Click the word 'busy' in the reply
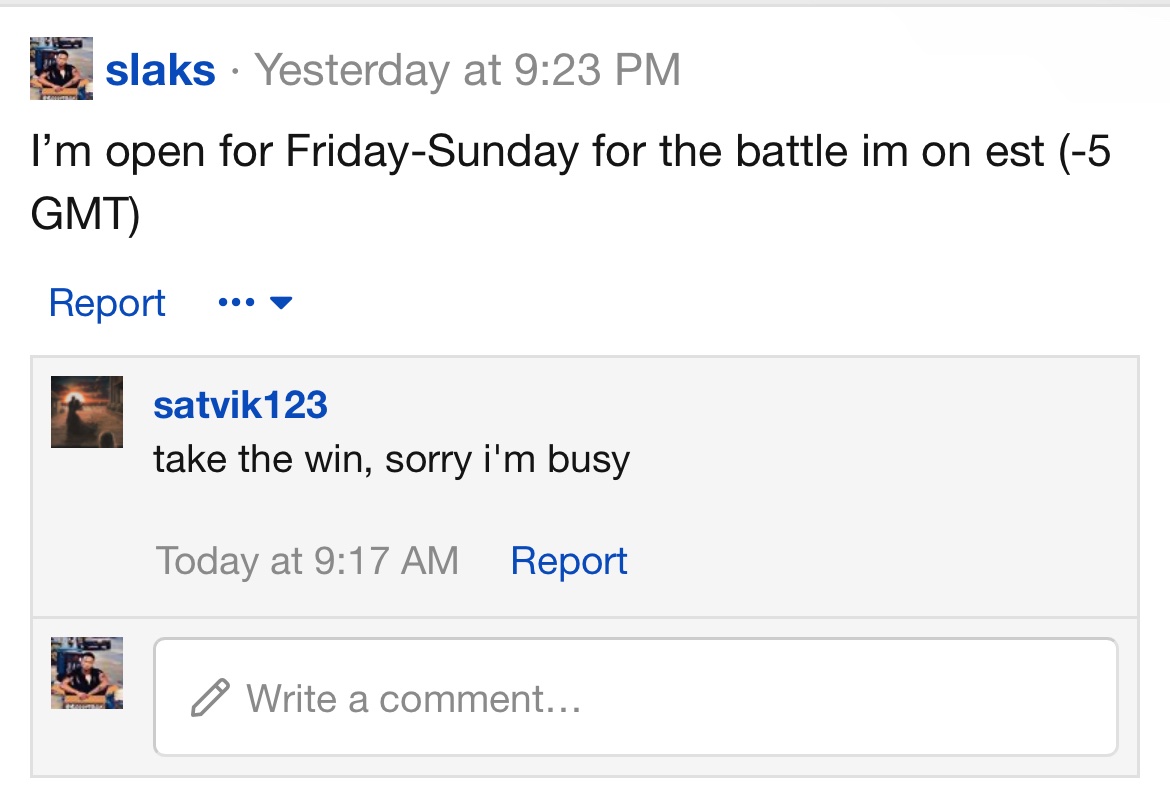Viewport: 1170px width, 800px height. (589, 460)
